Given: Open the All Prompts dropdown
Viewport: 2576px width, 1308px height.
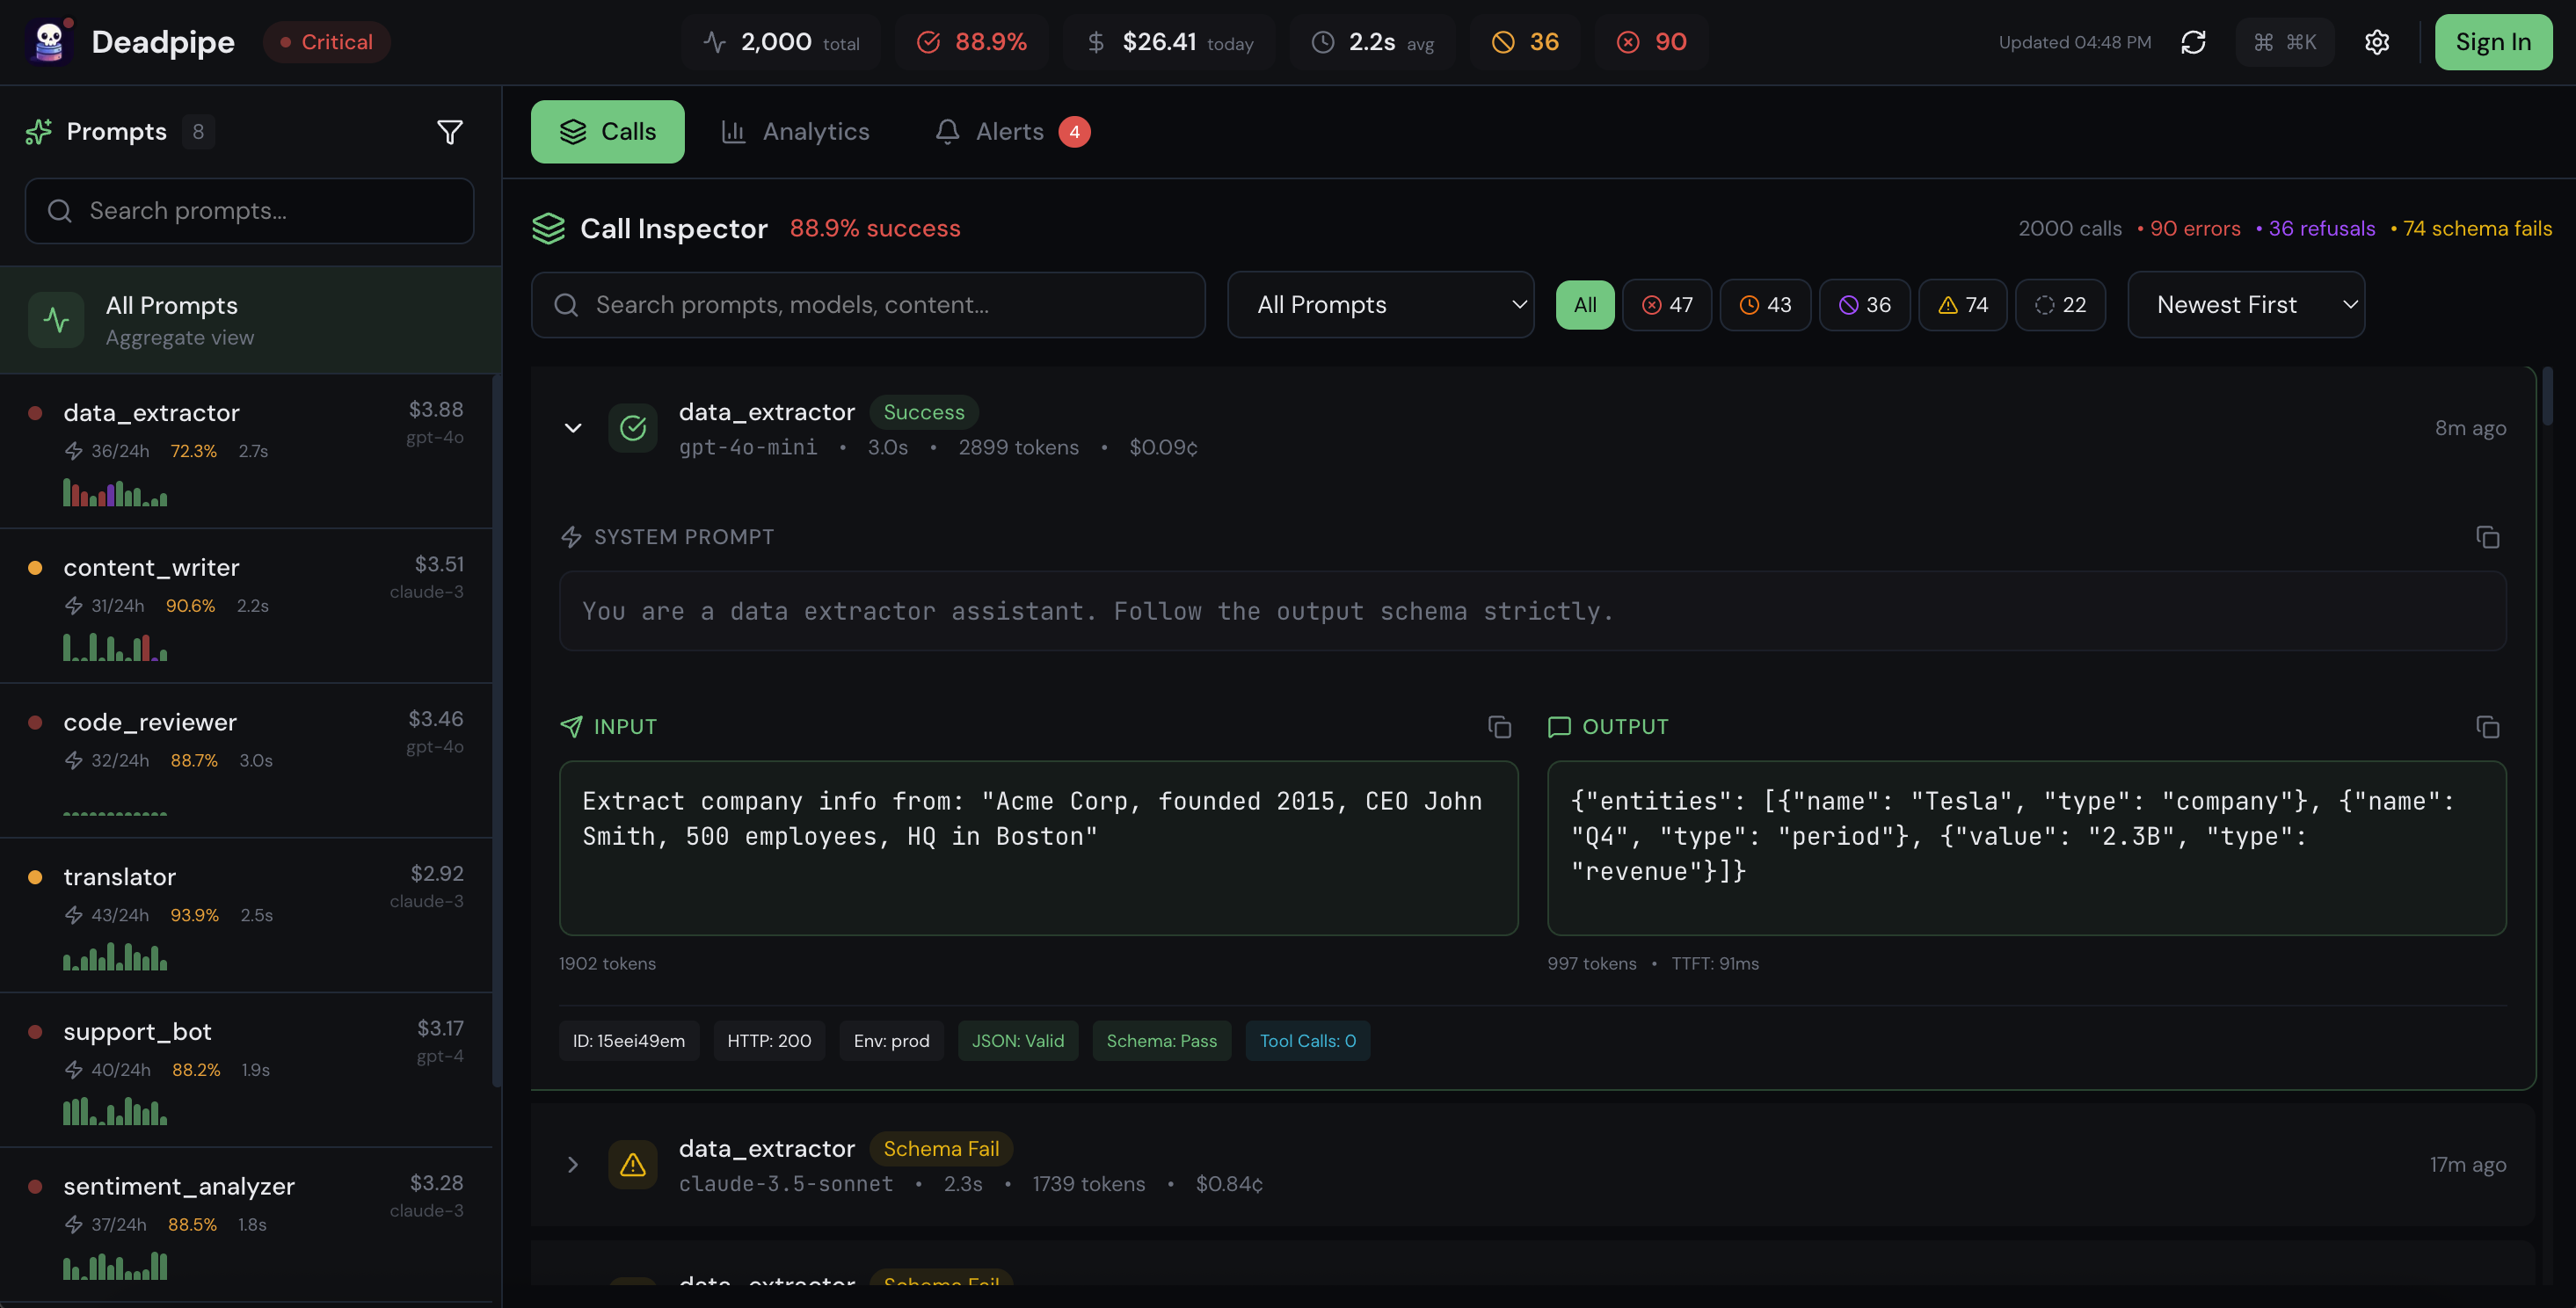Looking at the screenshot, I should pyautogui.click(x=1380, y=305).
